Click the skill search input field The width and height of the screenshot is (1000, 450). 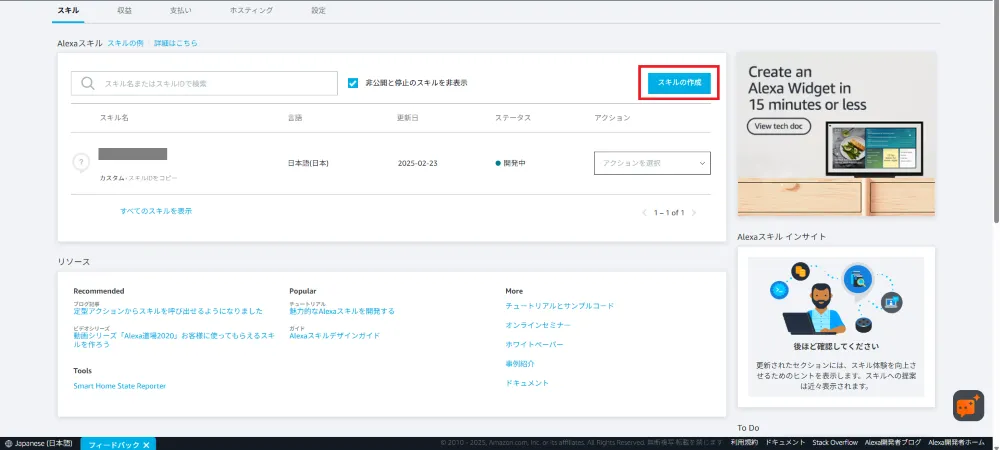pyautogui.click(x=204, y=83)
